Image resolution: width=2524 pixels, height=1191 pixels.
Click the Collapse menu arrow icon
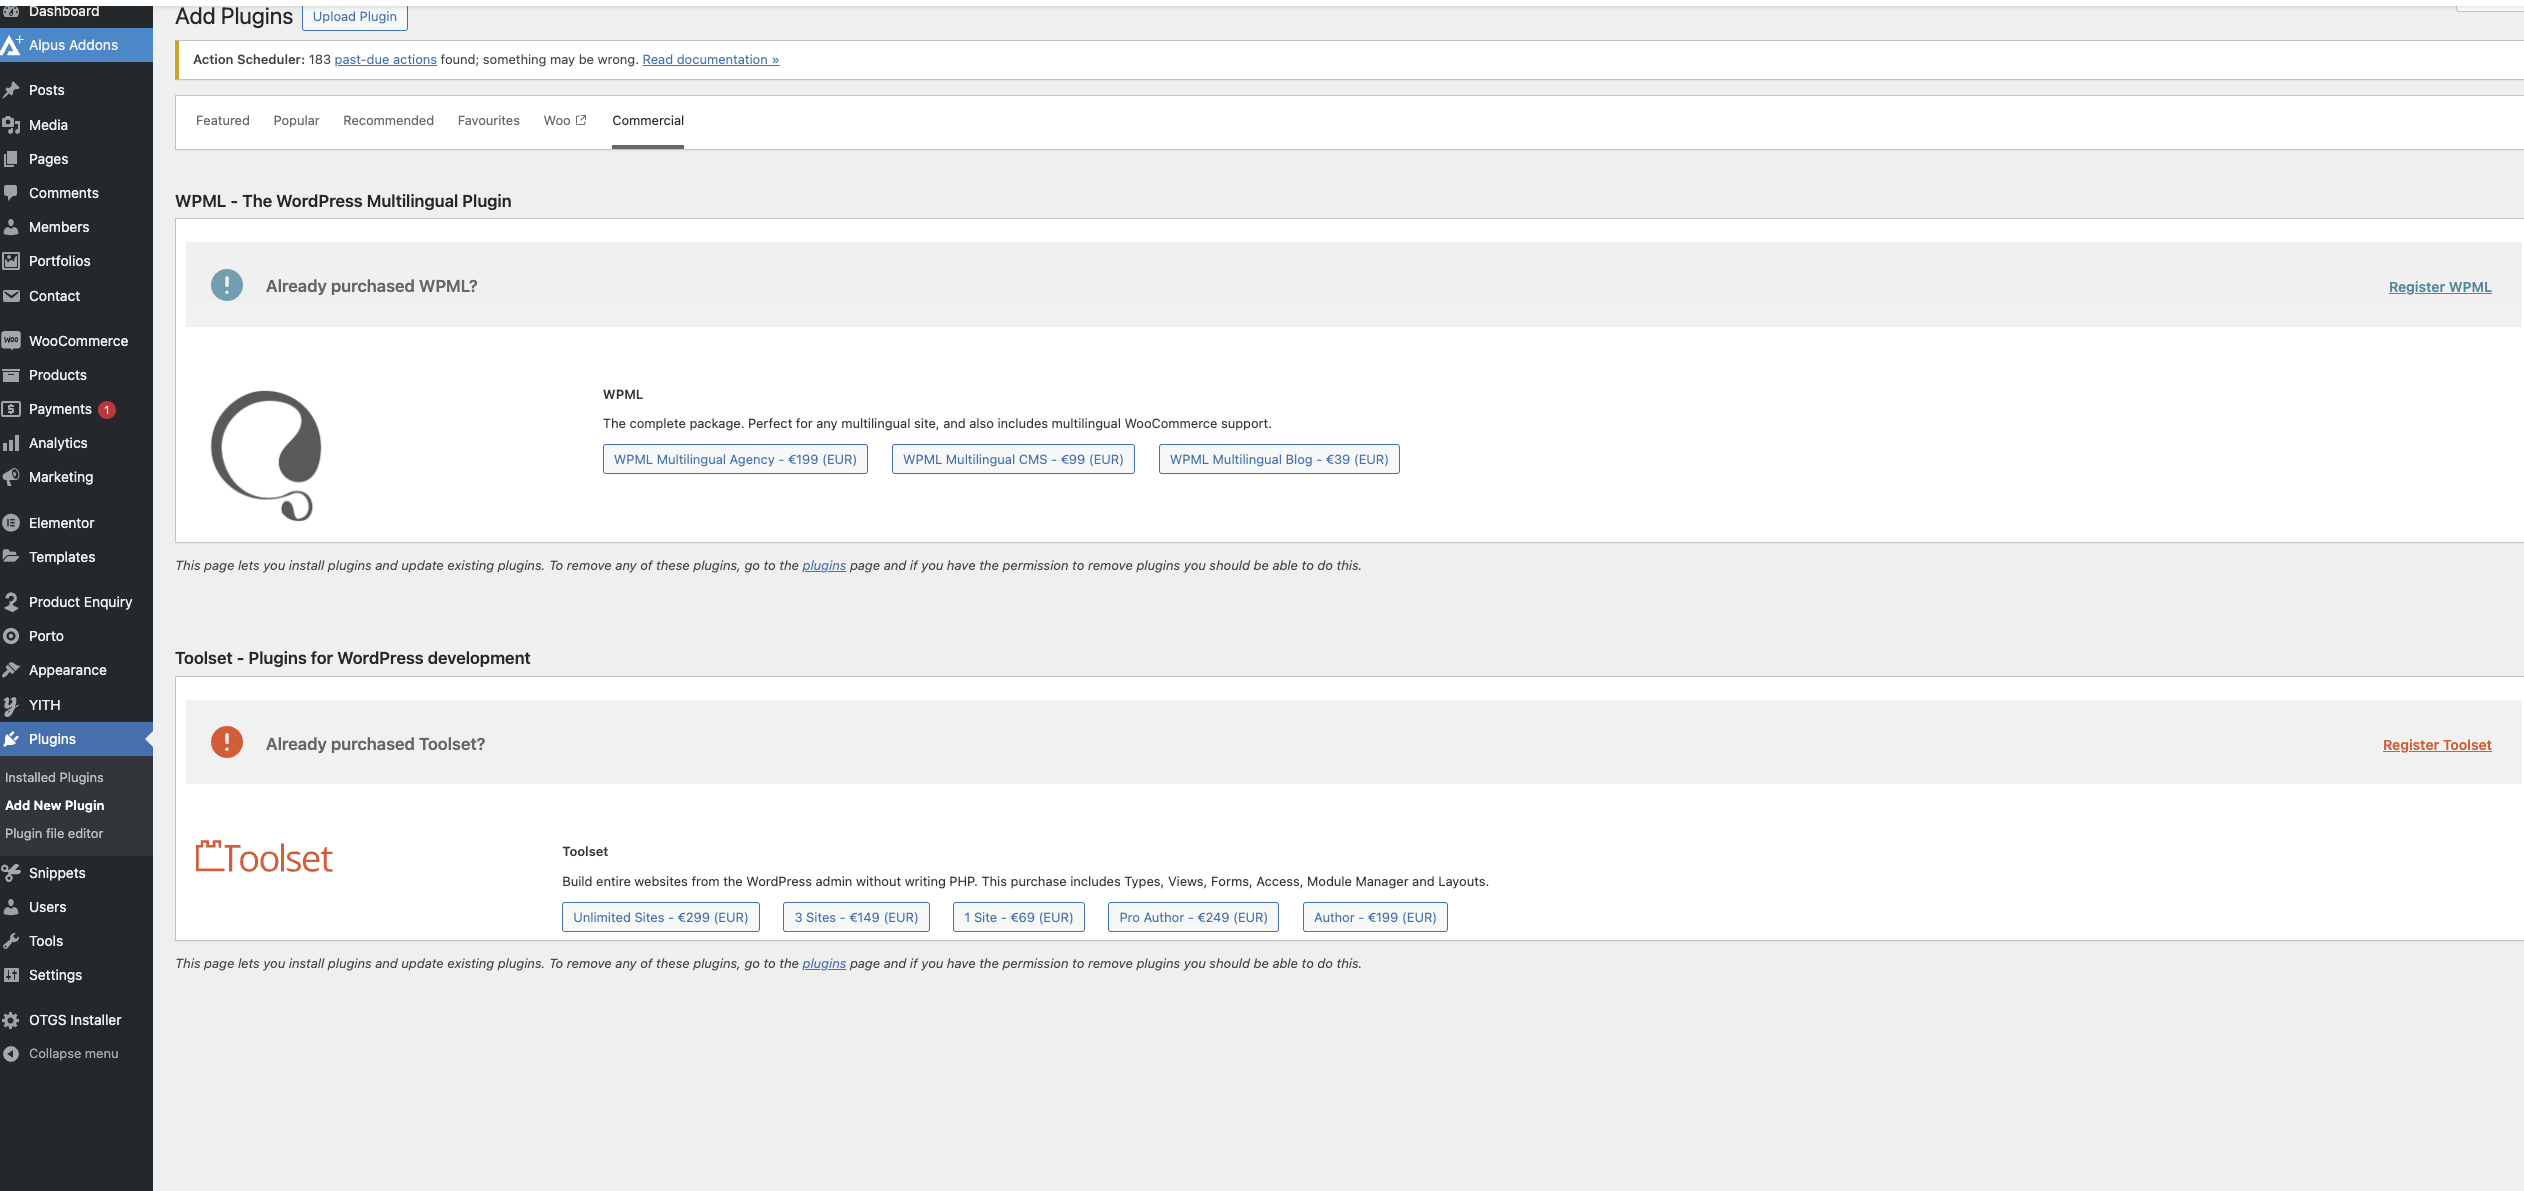coord(12,1054)
